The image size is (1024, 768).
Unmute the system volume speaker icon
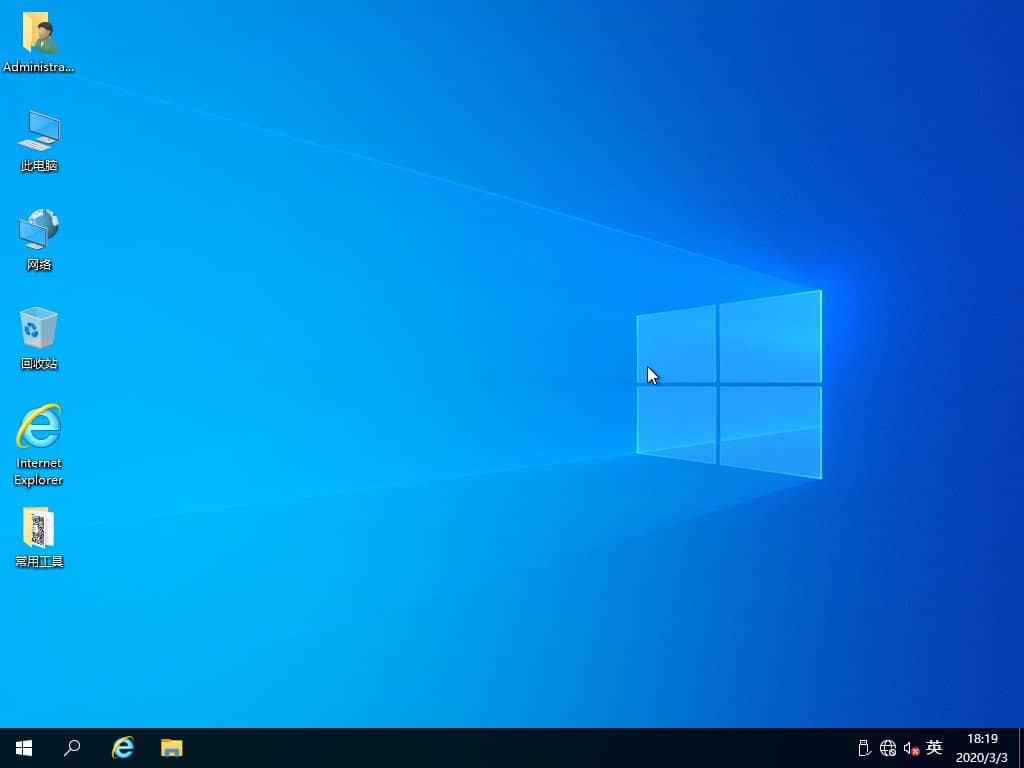910,747
